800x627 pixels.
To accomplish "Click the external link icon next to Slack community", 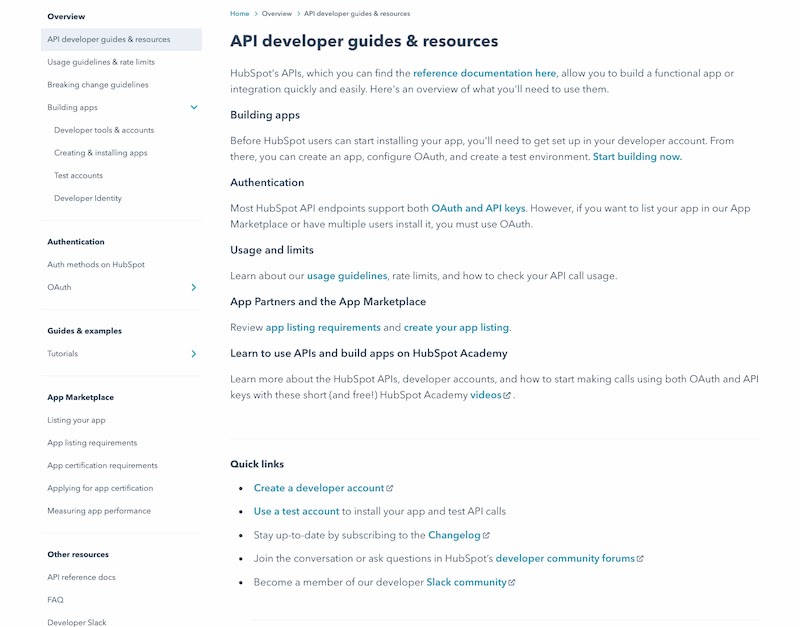I will point(511,581).
